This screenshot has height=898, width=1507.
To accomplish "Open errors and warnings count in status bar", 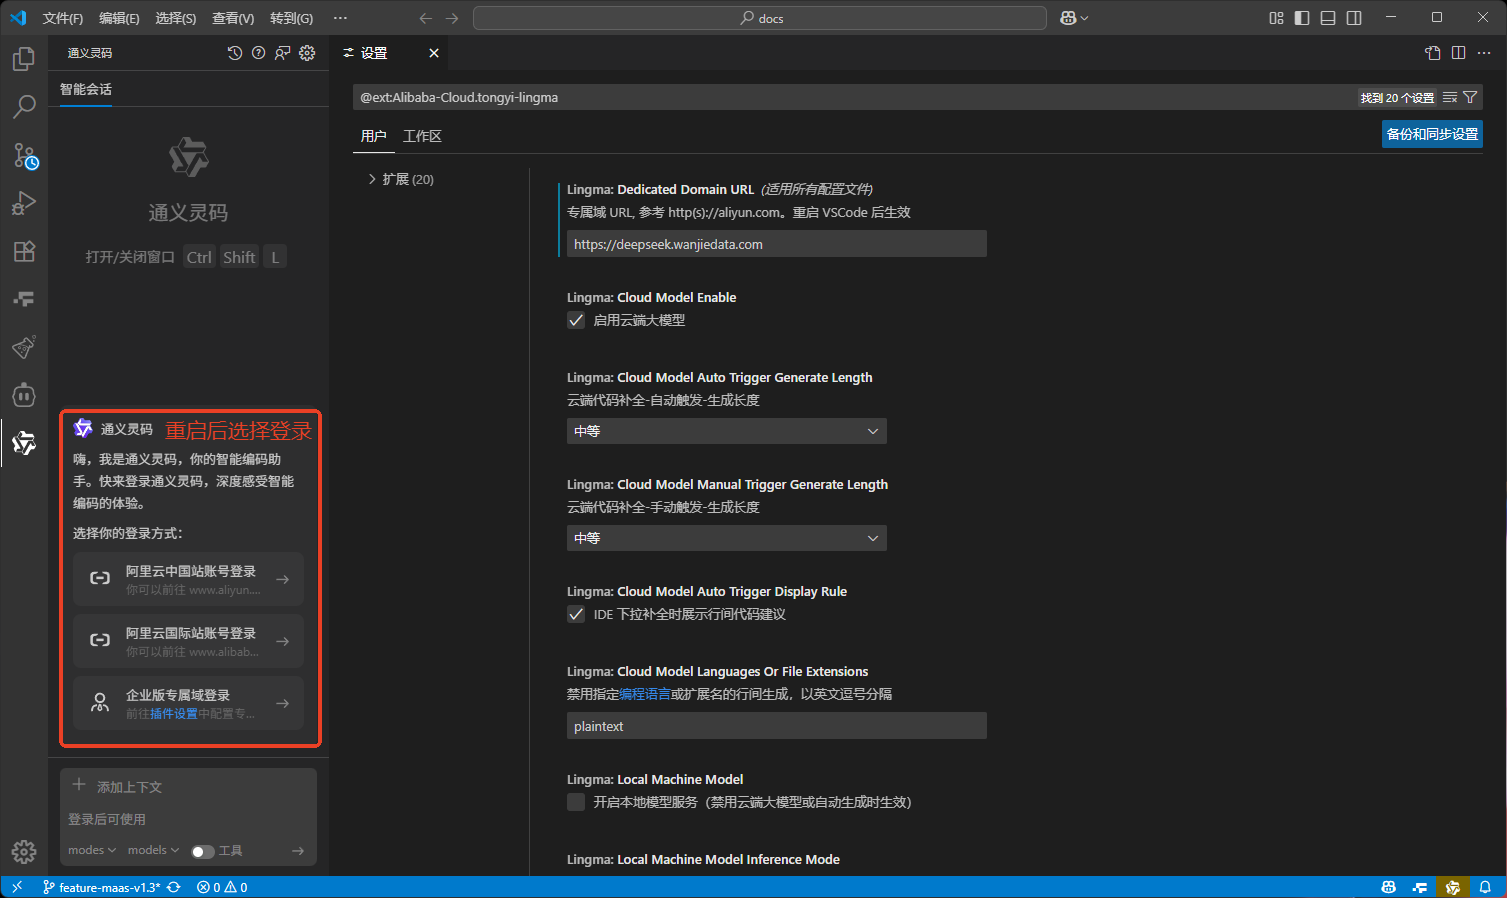I will [222, 887].
